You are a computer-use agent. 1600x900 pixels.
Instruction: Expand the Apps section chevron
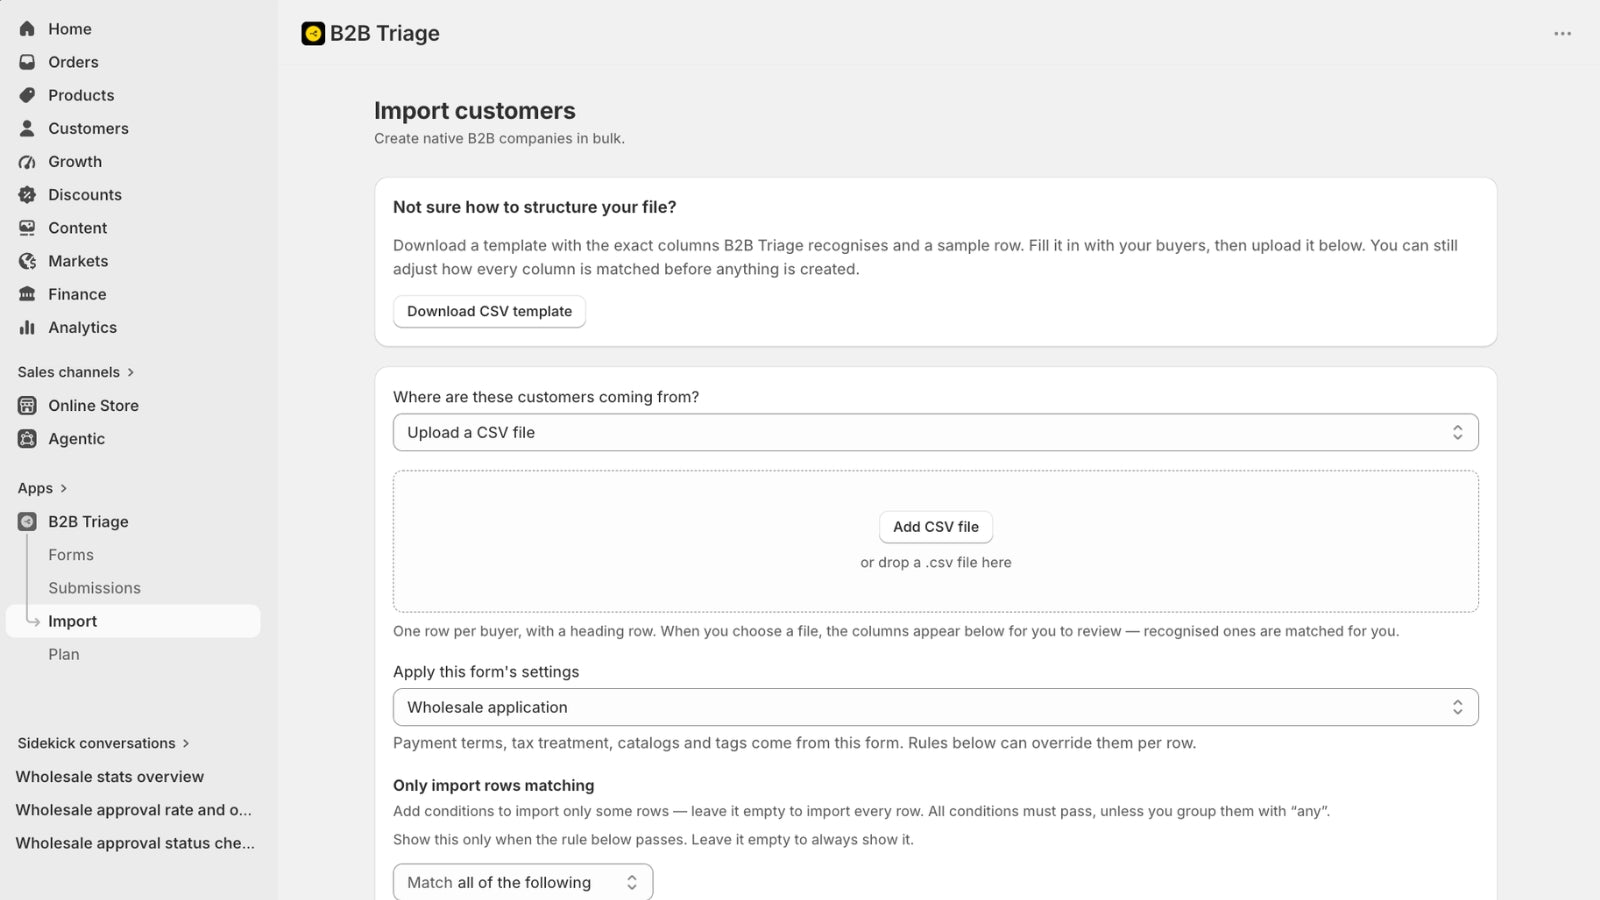tap(63, 488)
